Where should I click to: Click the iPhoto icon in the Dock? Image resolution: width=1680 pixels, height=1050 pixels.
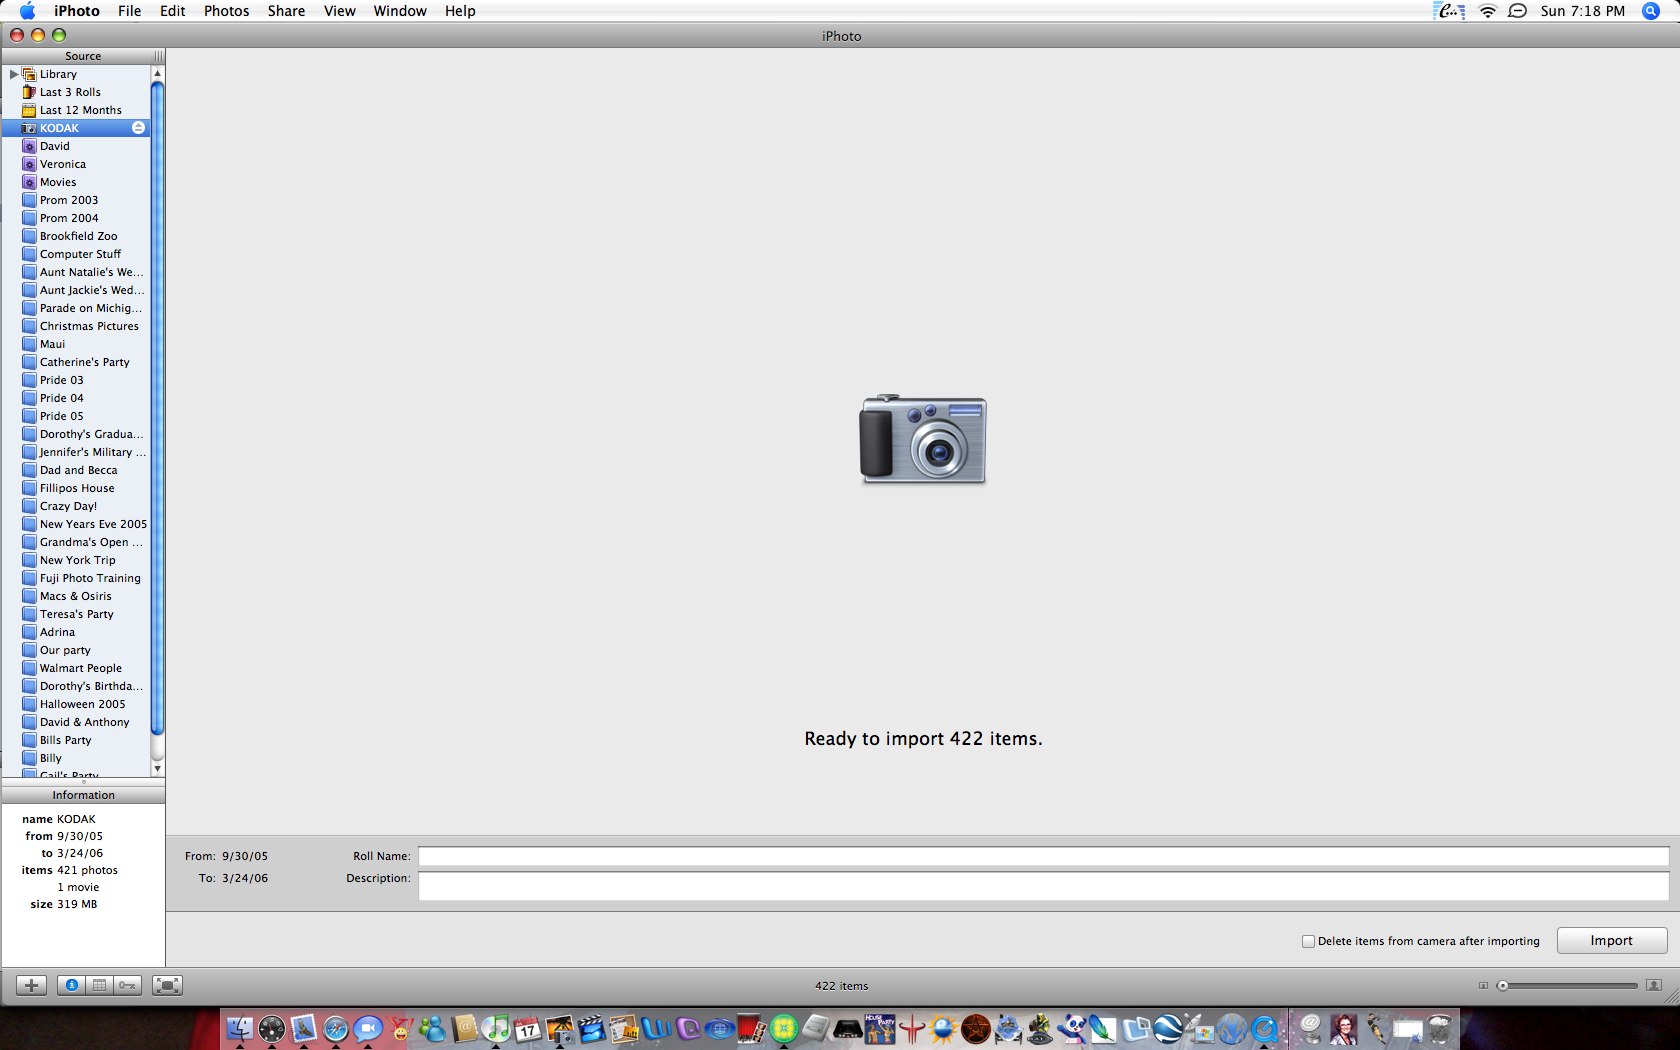pyautogui.click(x=560, y=1028)
